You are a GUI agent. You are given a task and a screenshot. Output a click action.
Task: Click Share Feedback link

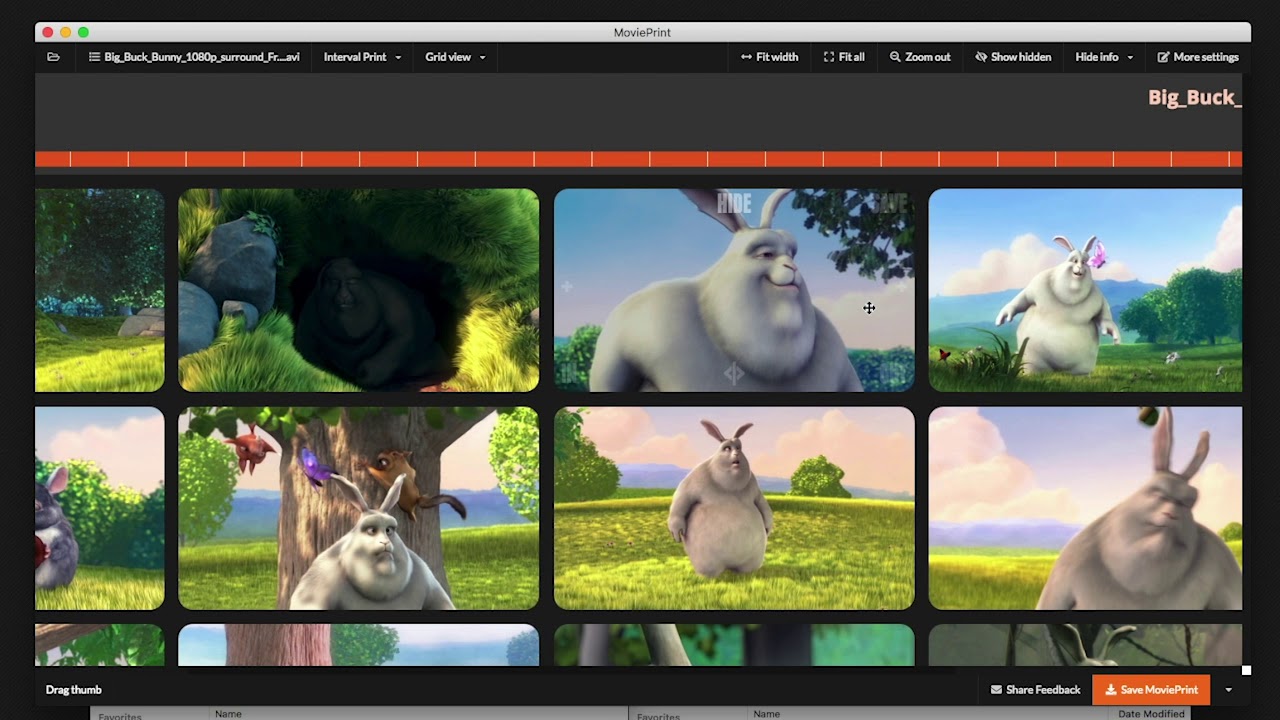1035,690
